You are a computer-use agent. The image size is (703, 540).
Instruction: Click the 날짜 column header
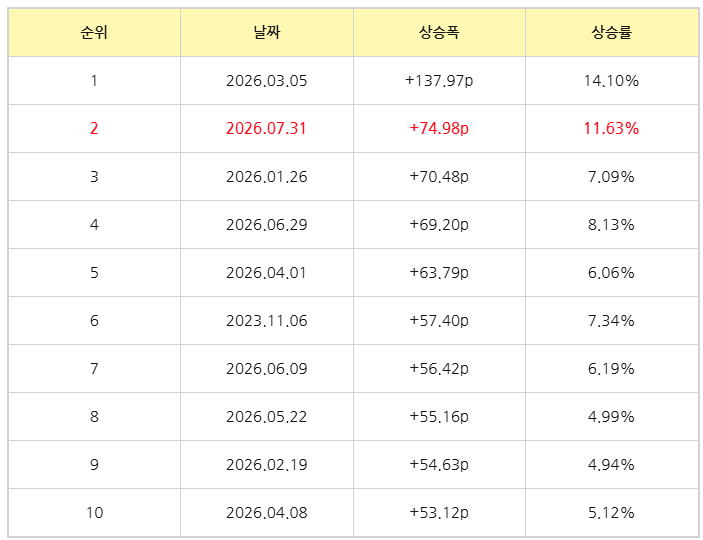pyautogui.click(x=267, y=32)
